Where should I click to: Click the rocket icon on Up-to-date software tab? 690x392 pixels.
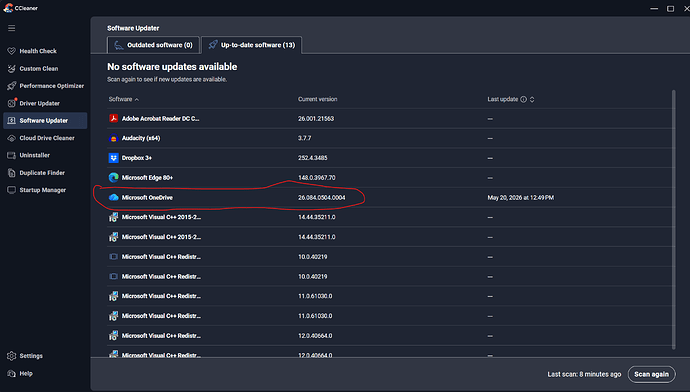point(213,45)
